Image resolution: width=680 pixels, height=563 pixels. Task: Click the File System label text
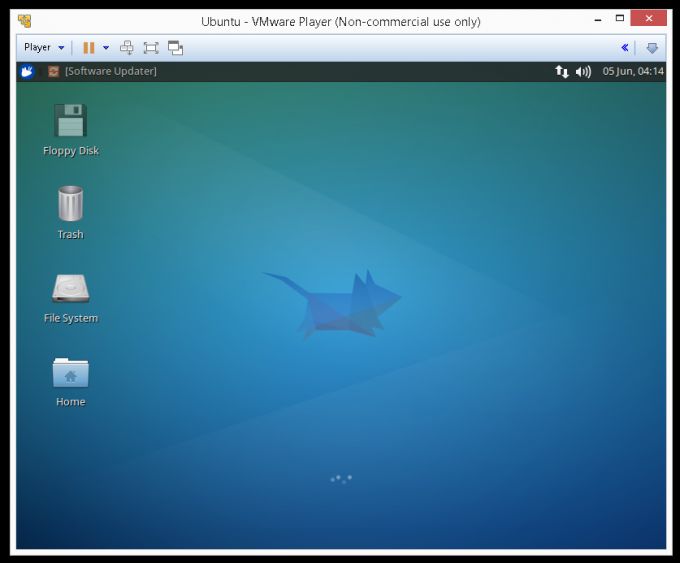(71, 318)
